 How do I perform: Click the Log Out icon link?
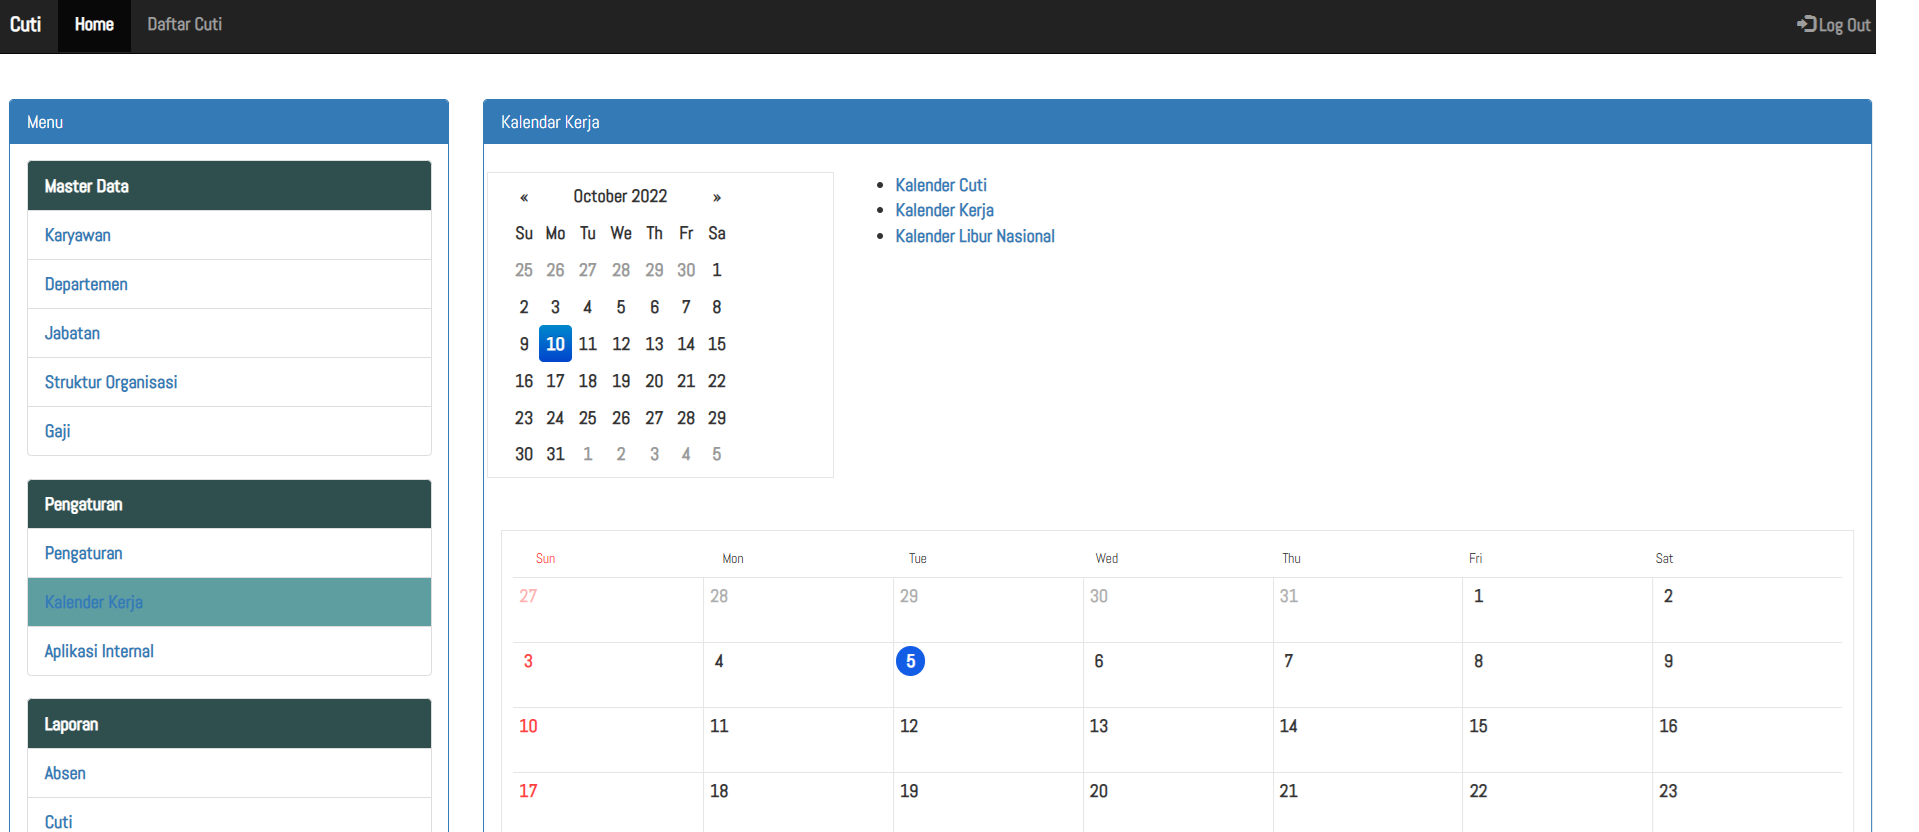click(x=1833, y=25)
